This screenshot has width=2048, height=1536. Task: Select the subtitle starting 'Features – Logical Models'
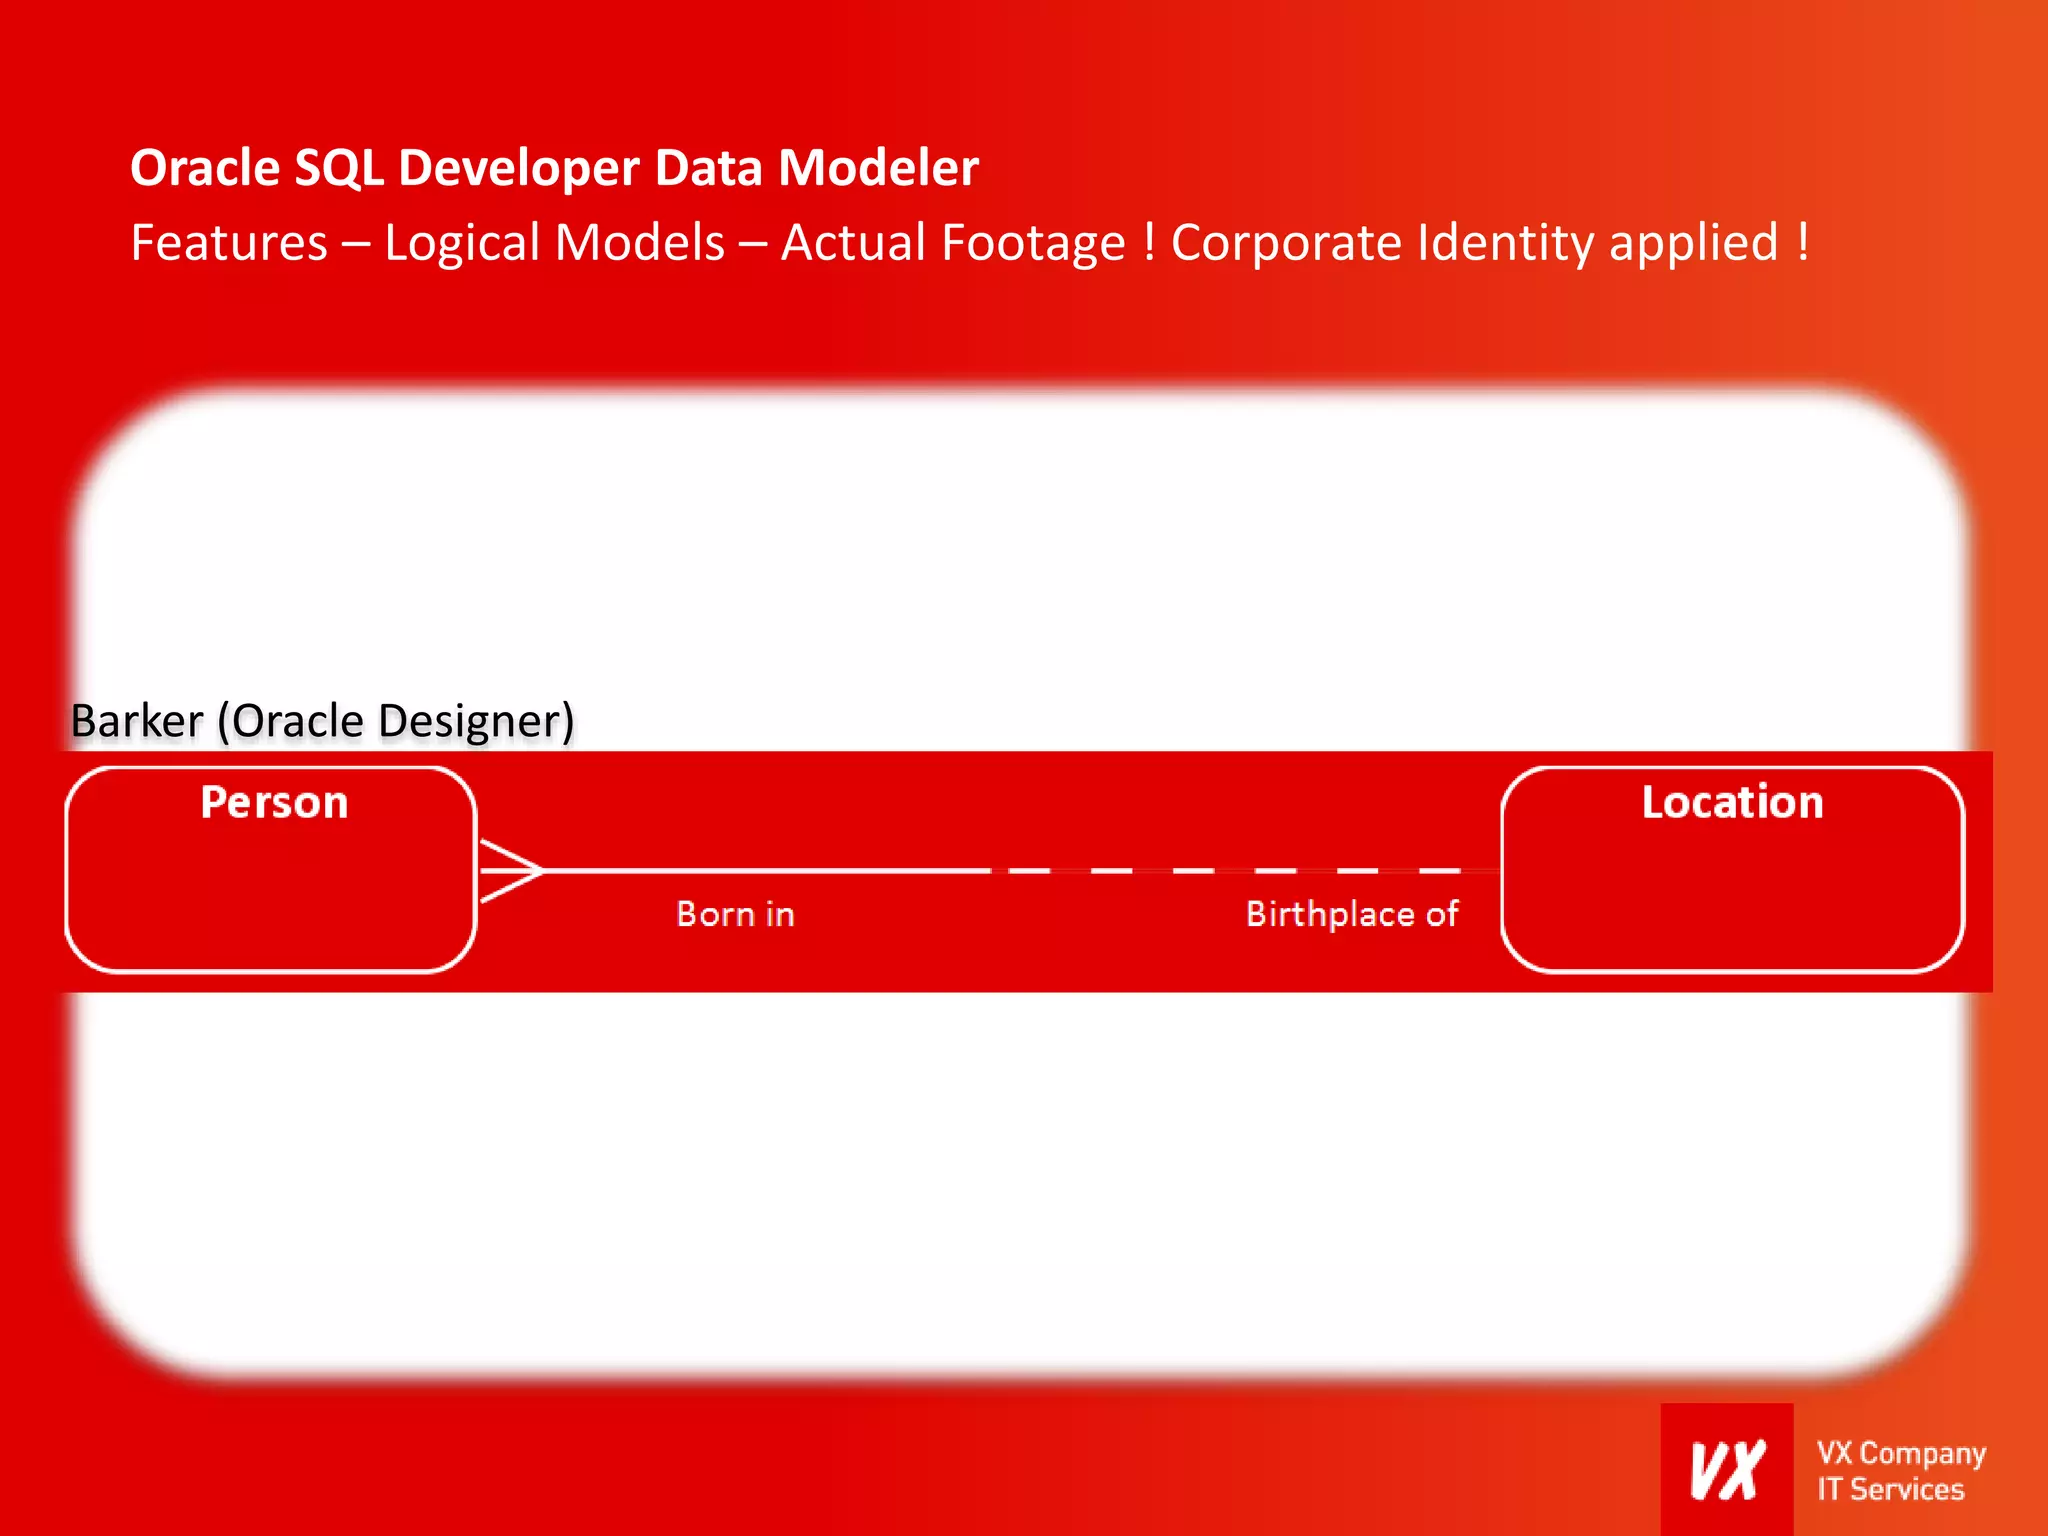(970, 243)
